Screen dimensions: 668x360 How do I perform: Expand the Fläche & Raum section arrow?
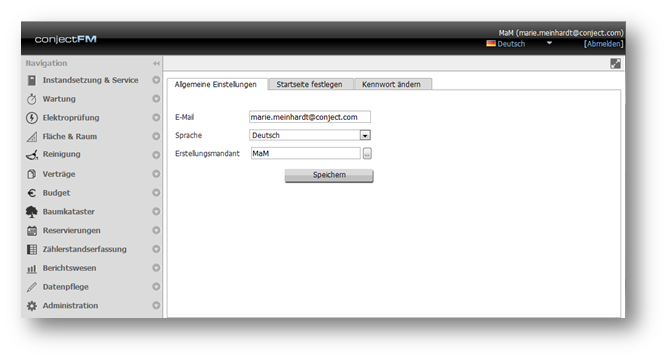(156, 136)
